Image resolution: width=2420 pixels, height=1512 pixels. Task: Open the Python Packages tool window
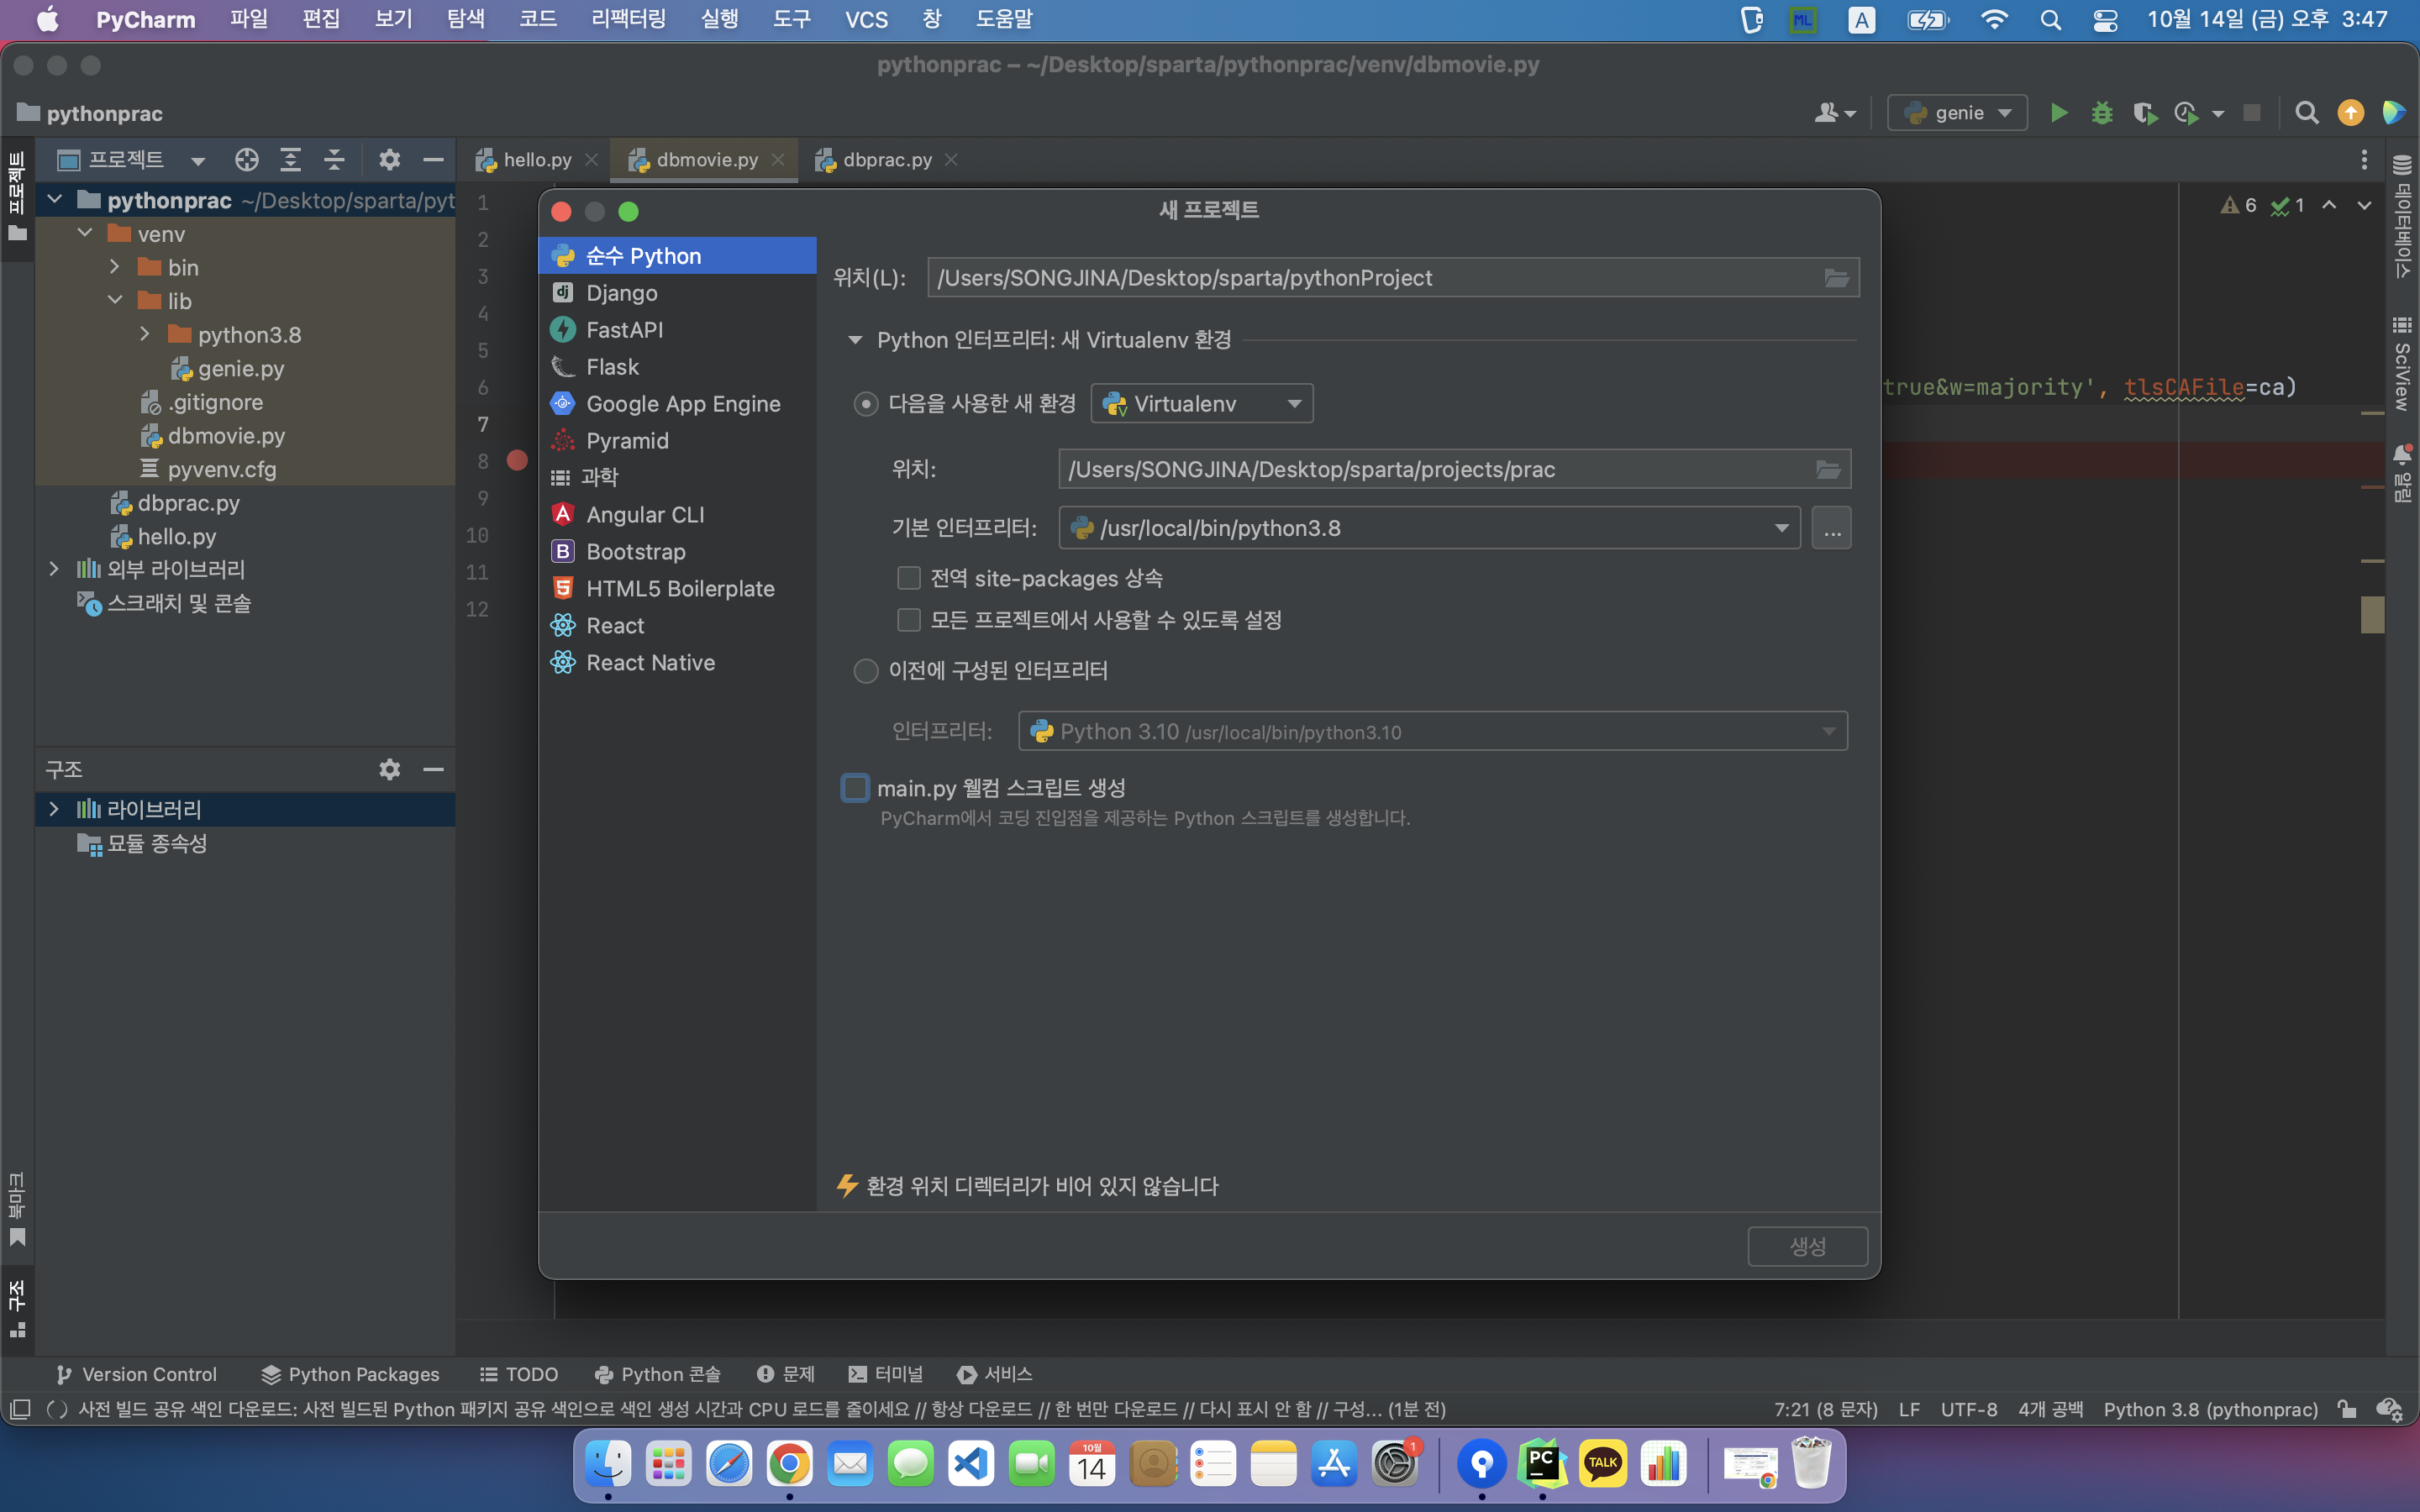pos(350,1374)
